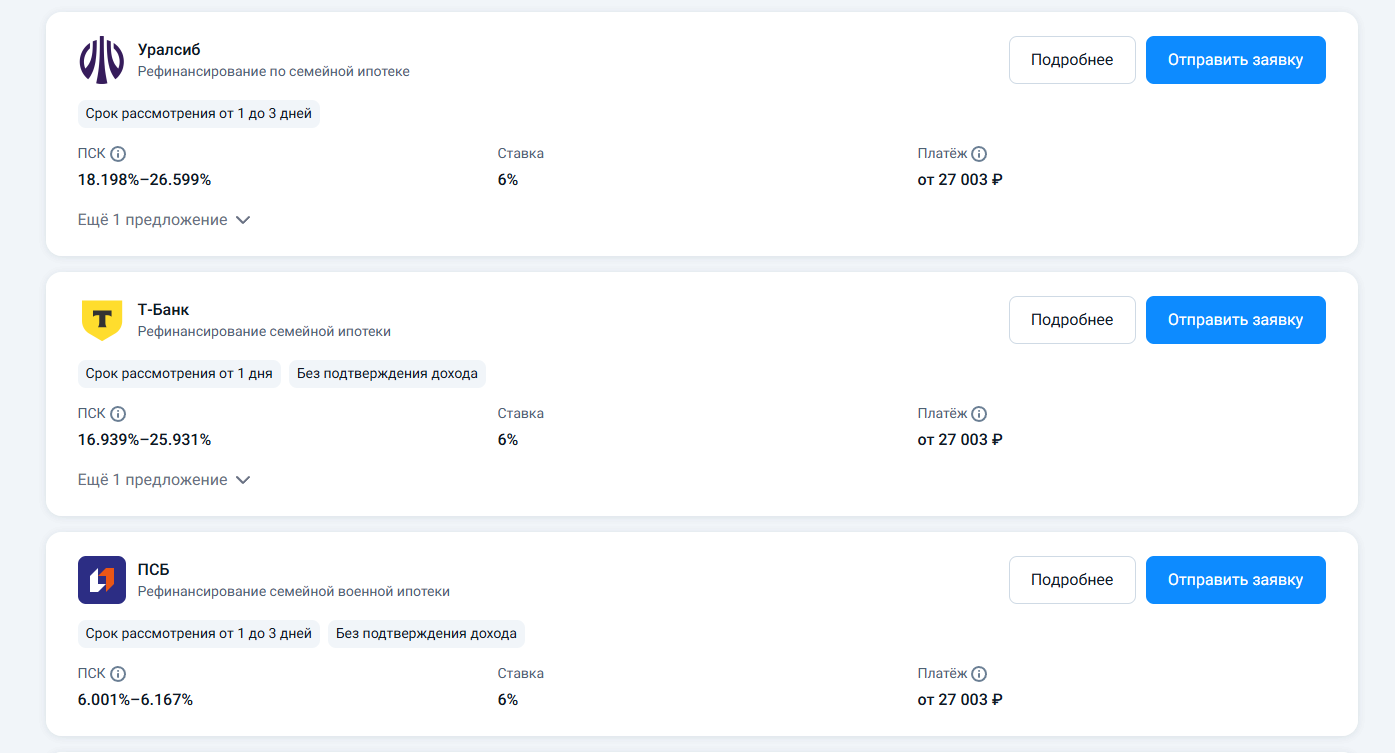Click Отправить заявку for ПСБ
Viewport: 1395px width, 753px height.
point(1236,580)
